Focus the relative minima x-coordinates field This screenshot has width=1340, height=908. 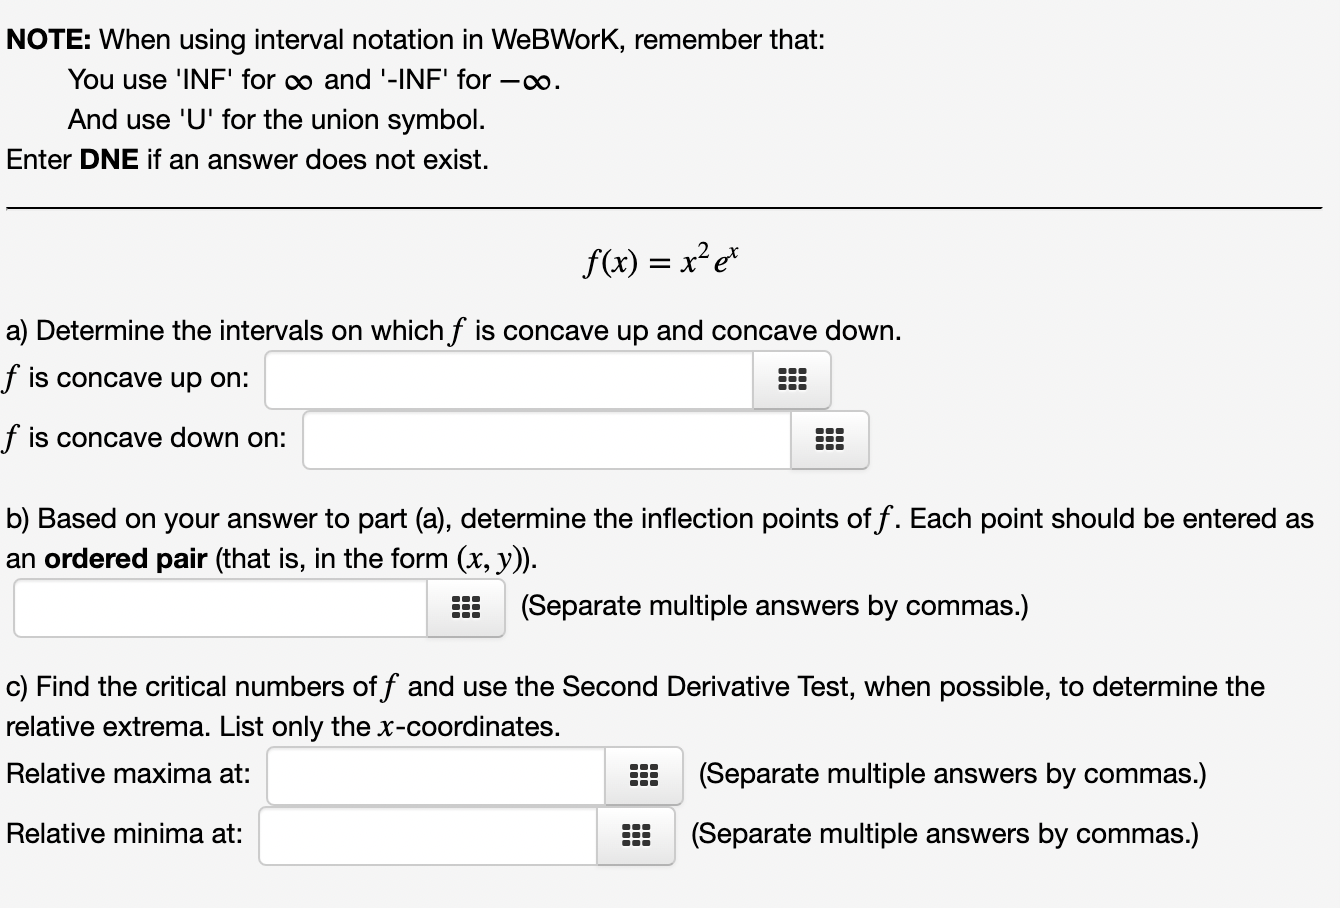click(425, 836)
